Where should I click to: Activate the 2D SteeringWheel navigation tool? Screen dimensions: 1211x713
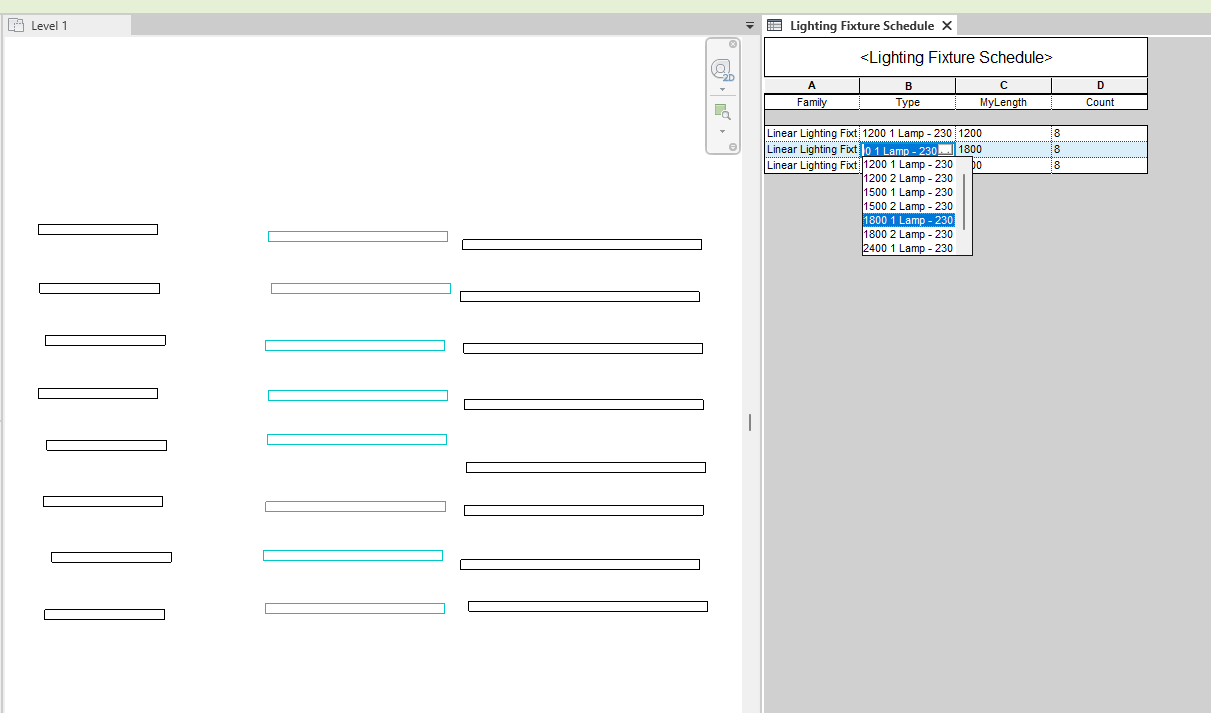(x=720, y=70)
